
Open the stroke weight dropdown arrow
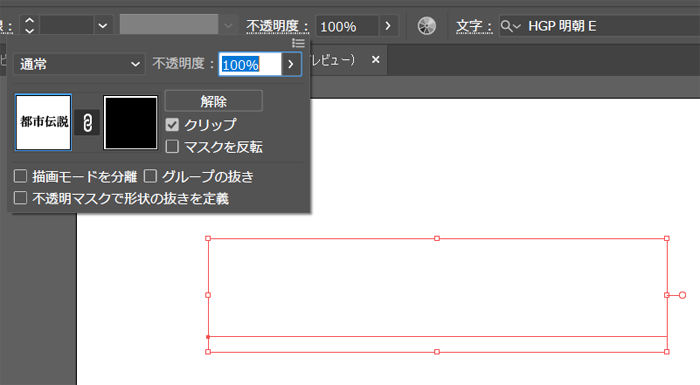point(103,25)
